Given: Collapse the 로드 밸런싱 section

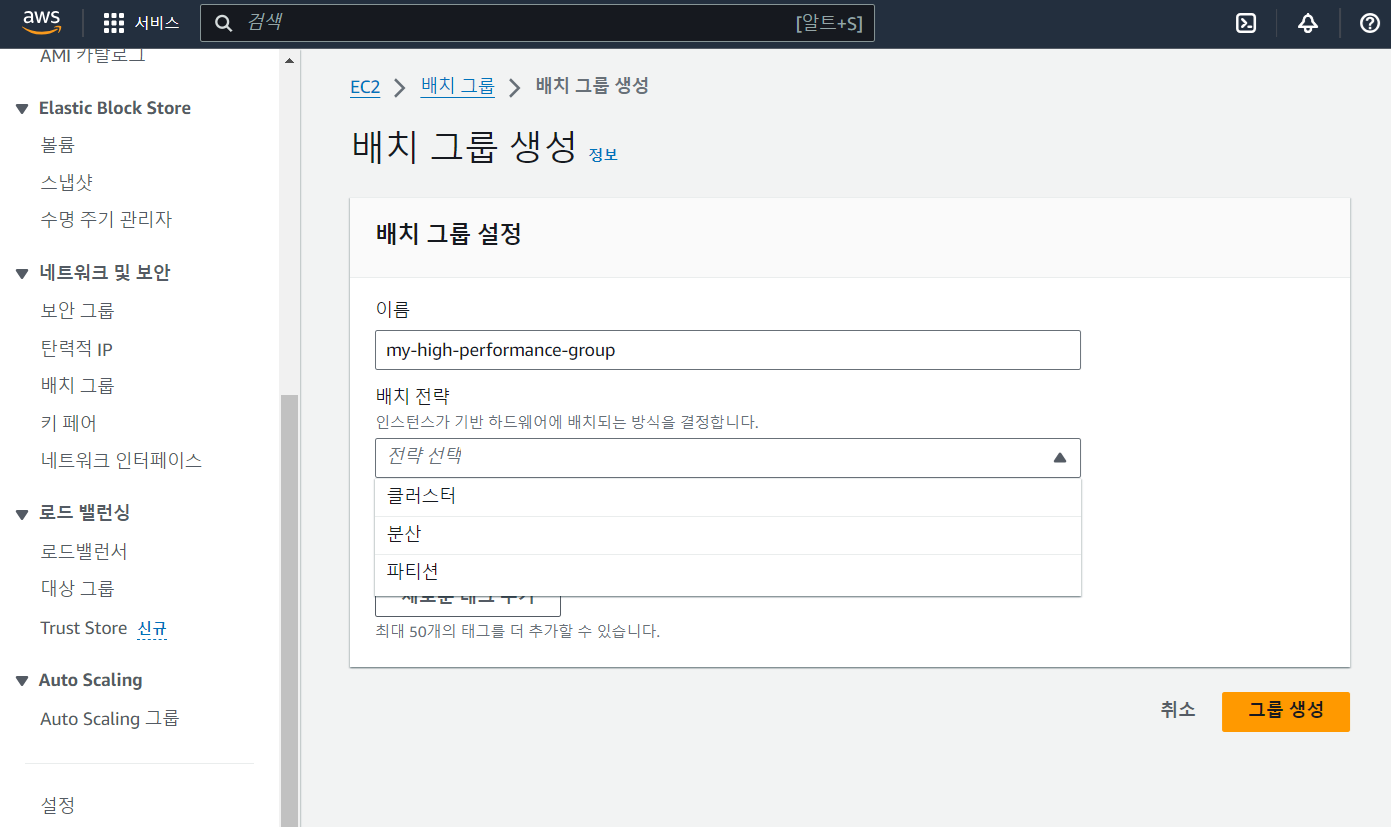Looking at the screenshot, I should [22, 514].
